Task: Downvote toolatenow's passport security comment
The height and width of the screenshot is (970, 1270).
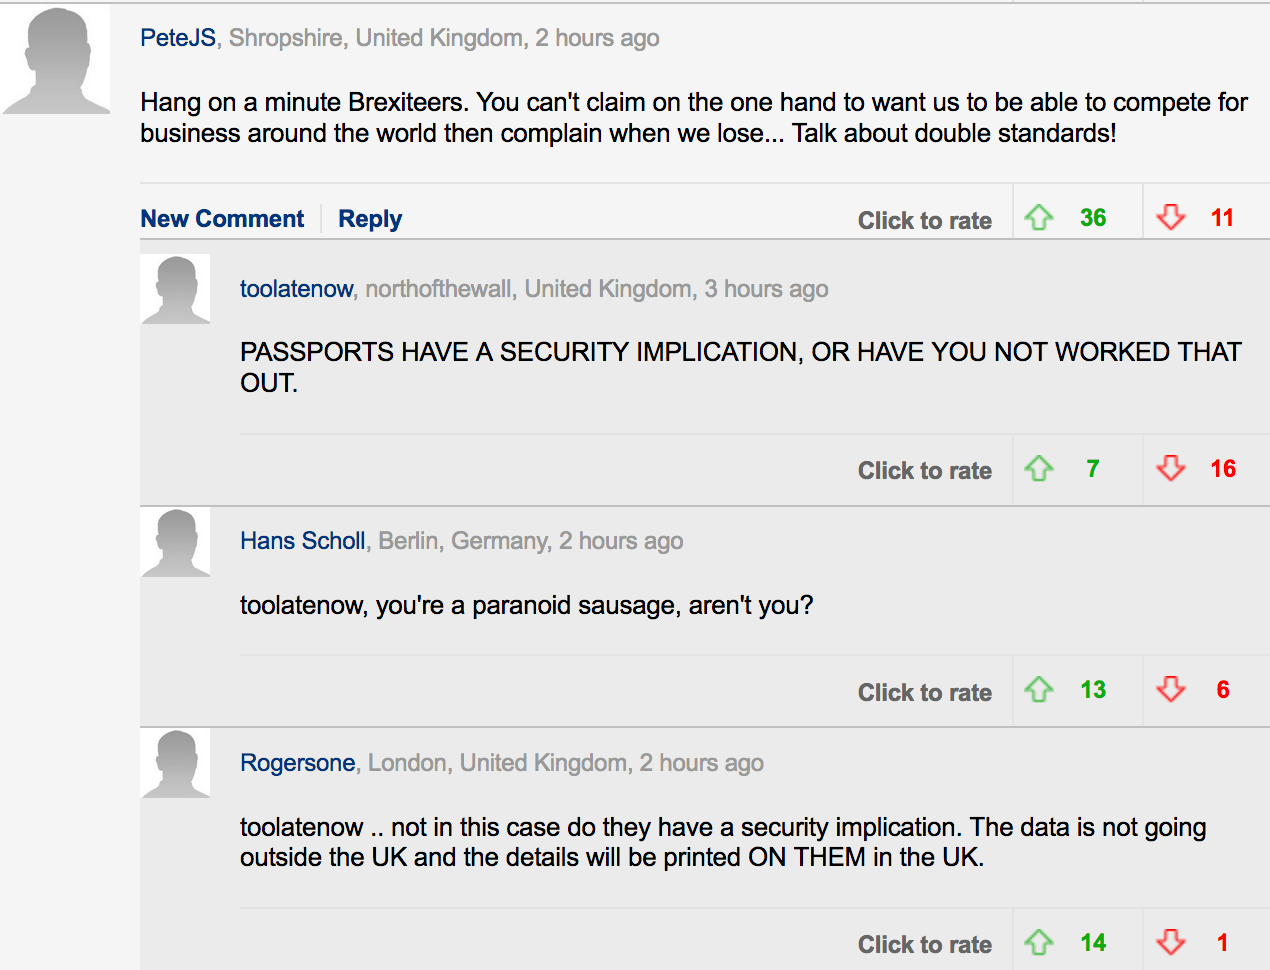Action: (x=1170, y=468)
